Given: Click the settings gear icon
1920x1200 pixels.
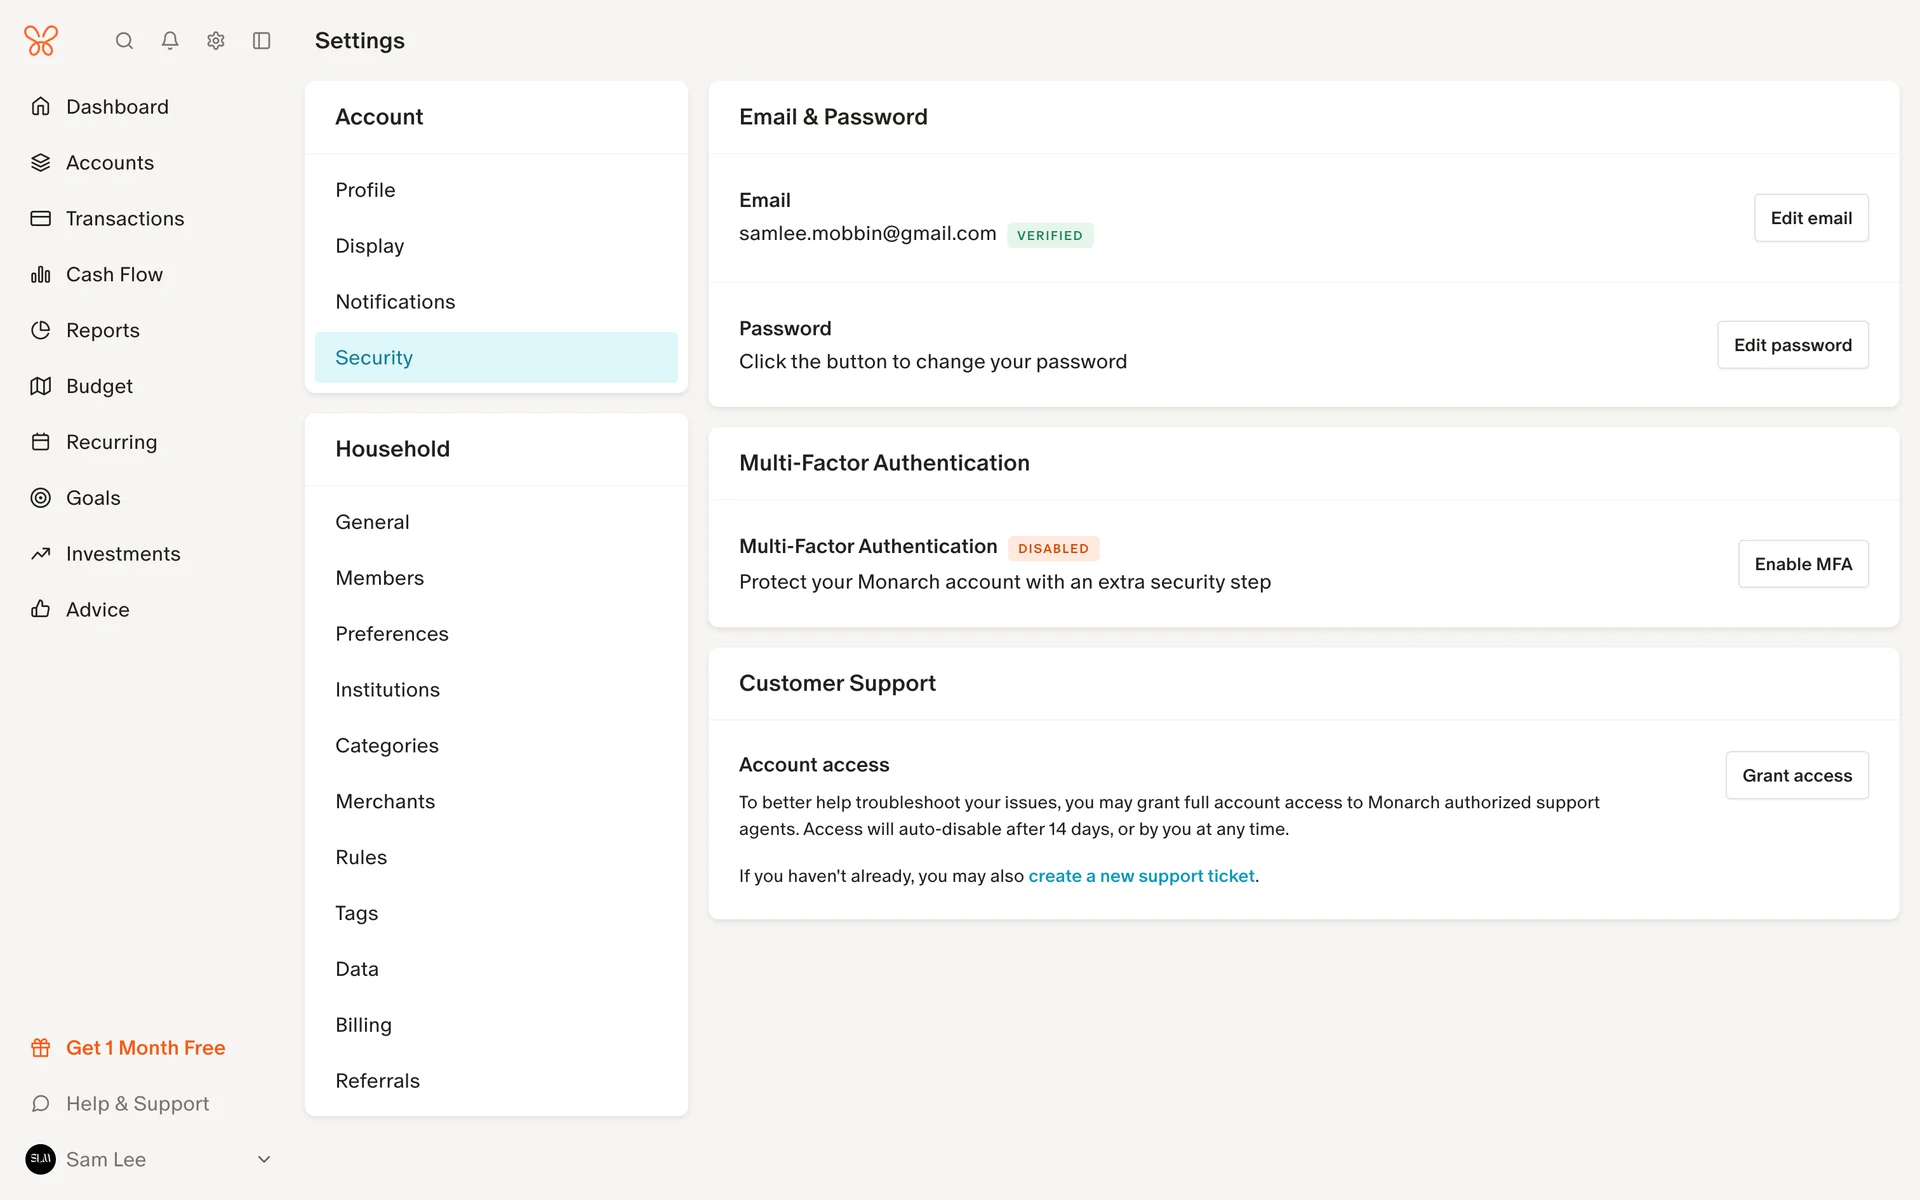Looking at the screenshot, I should [216, 41].
